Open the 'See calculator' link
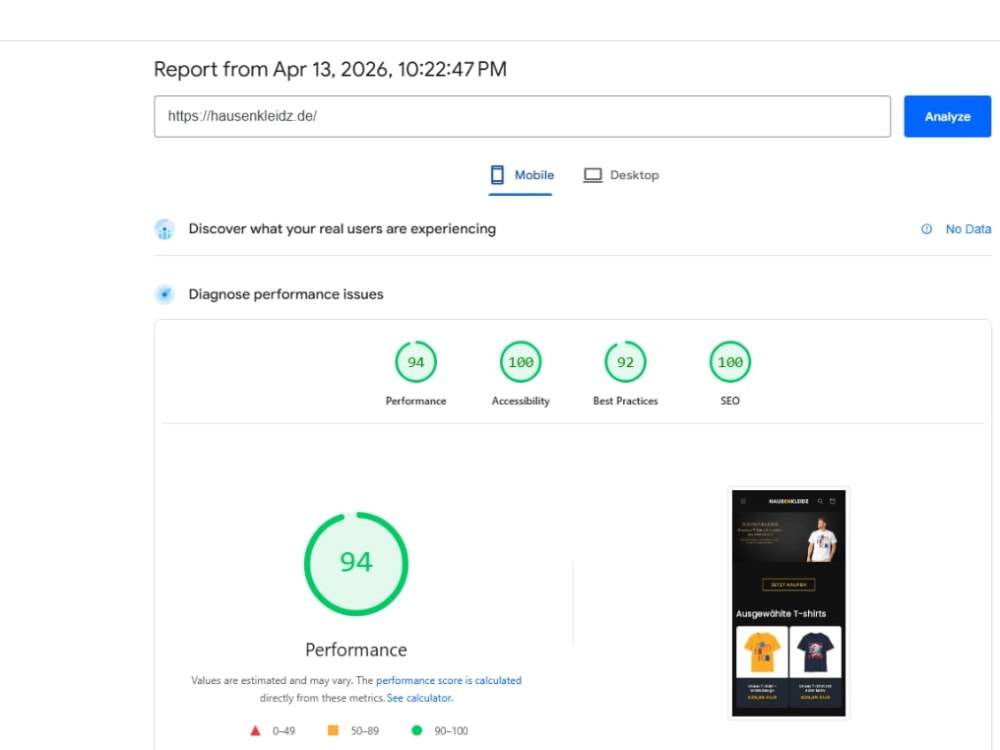The height and width of the screenshot is (750, 1000). point(419,698)
